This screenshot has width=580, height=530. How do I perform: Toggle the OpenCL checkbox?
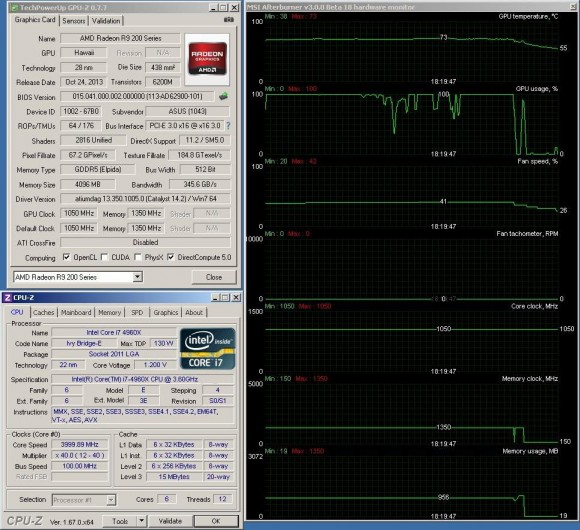coord(66,257)
